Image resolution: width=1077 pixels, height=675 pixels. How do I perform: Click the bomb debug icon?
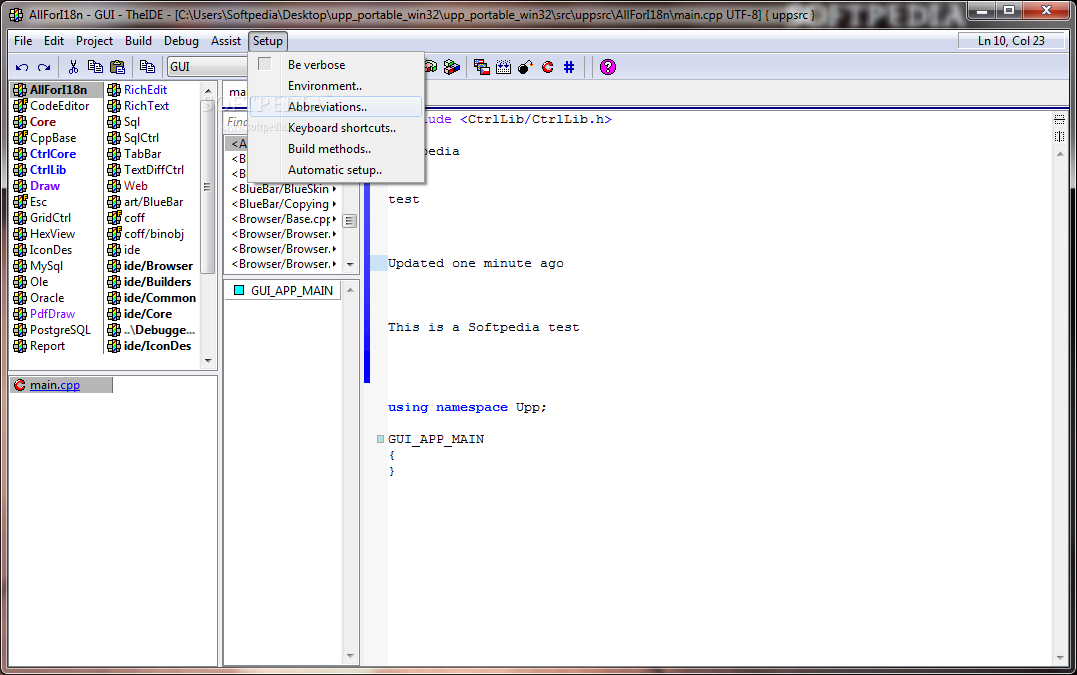pos(525,67)
